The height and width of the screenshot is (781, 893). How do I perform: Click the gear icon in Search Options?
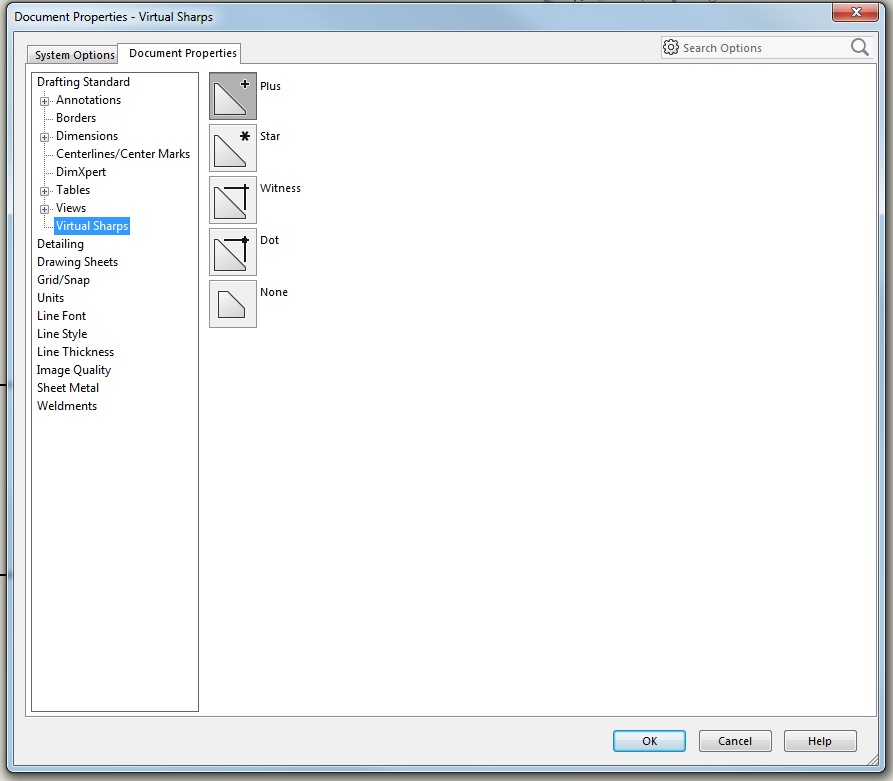[671, 47]
